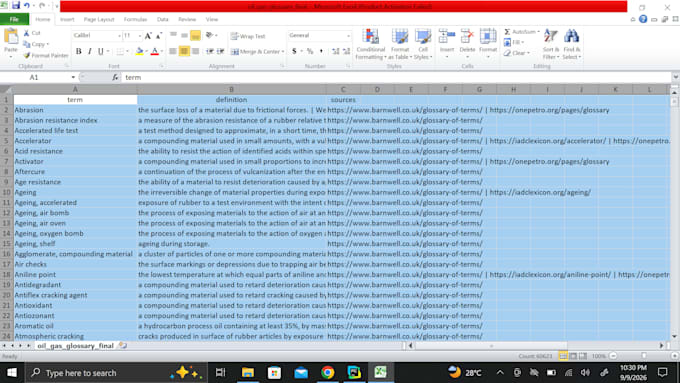Open the Calibri font name dropdown
This screenshot has height=383, width=680.
119,36
